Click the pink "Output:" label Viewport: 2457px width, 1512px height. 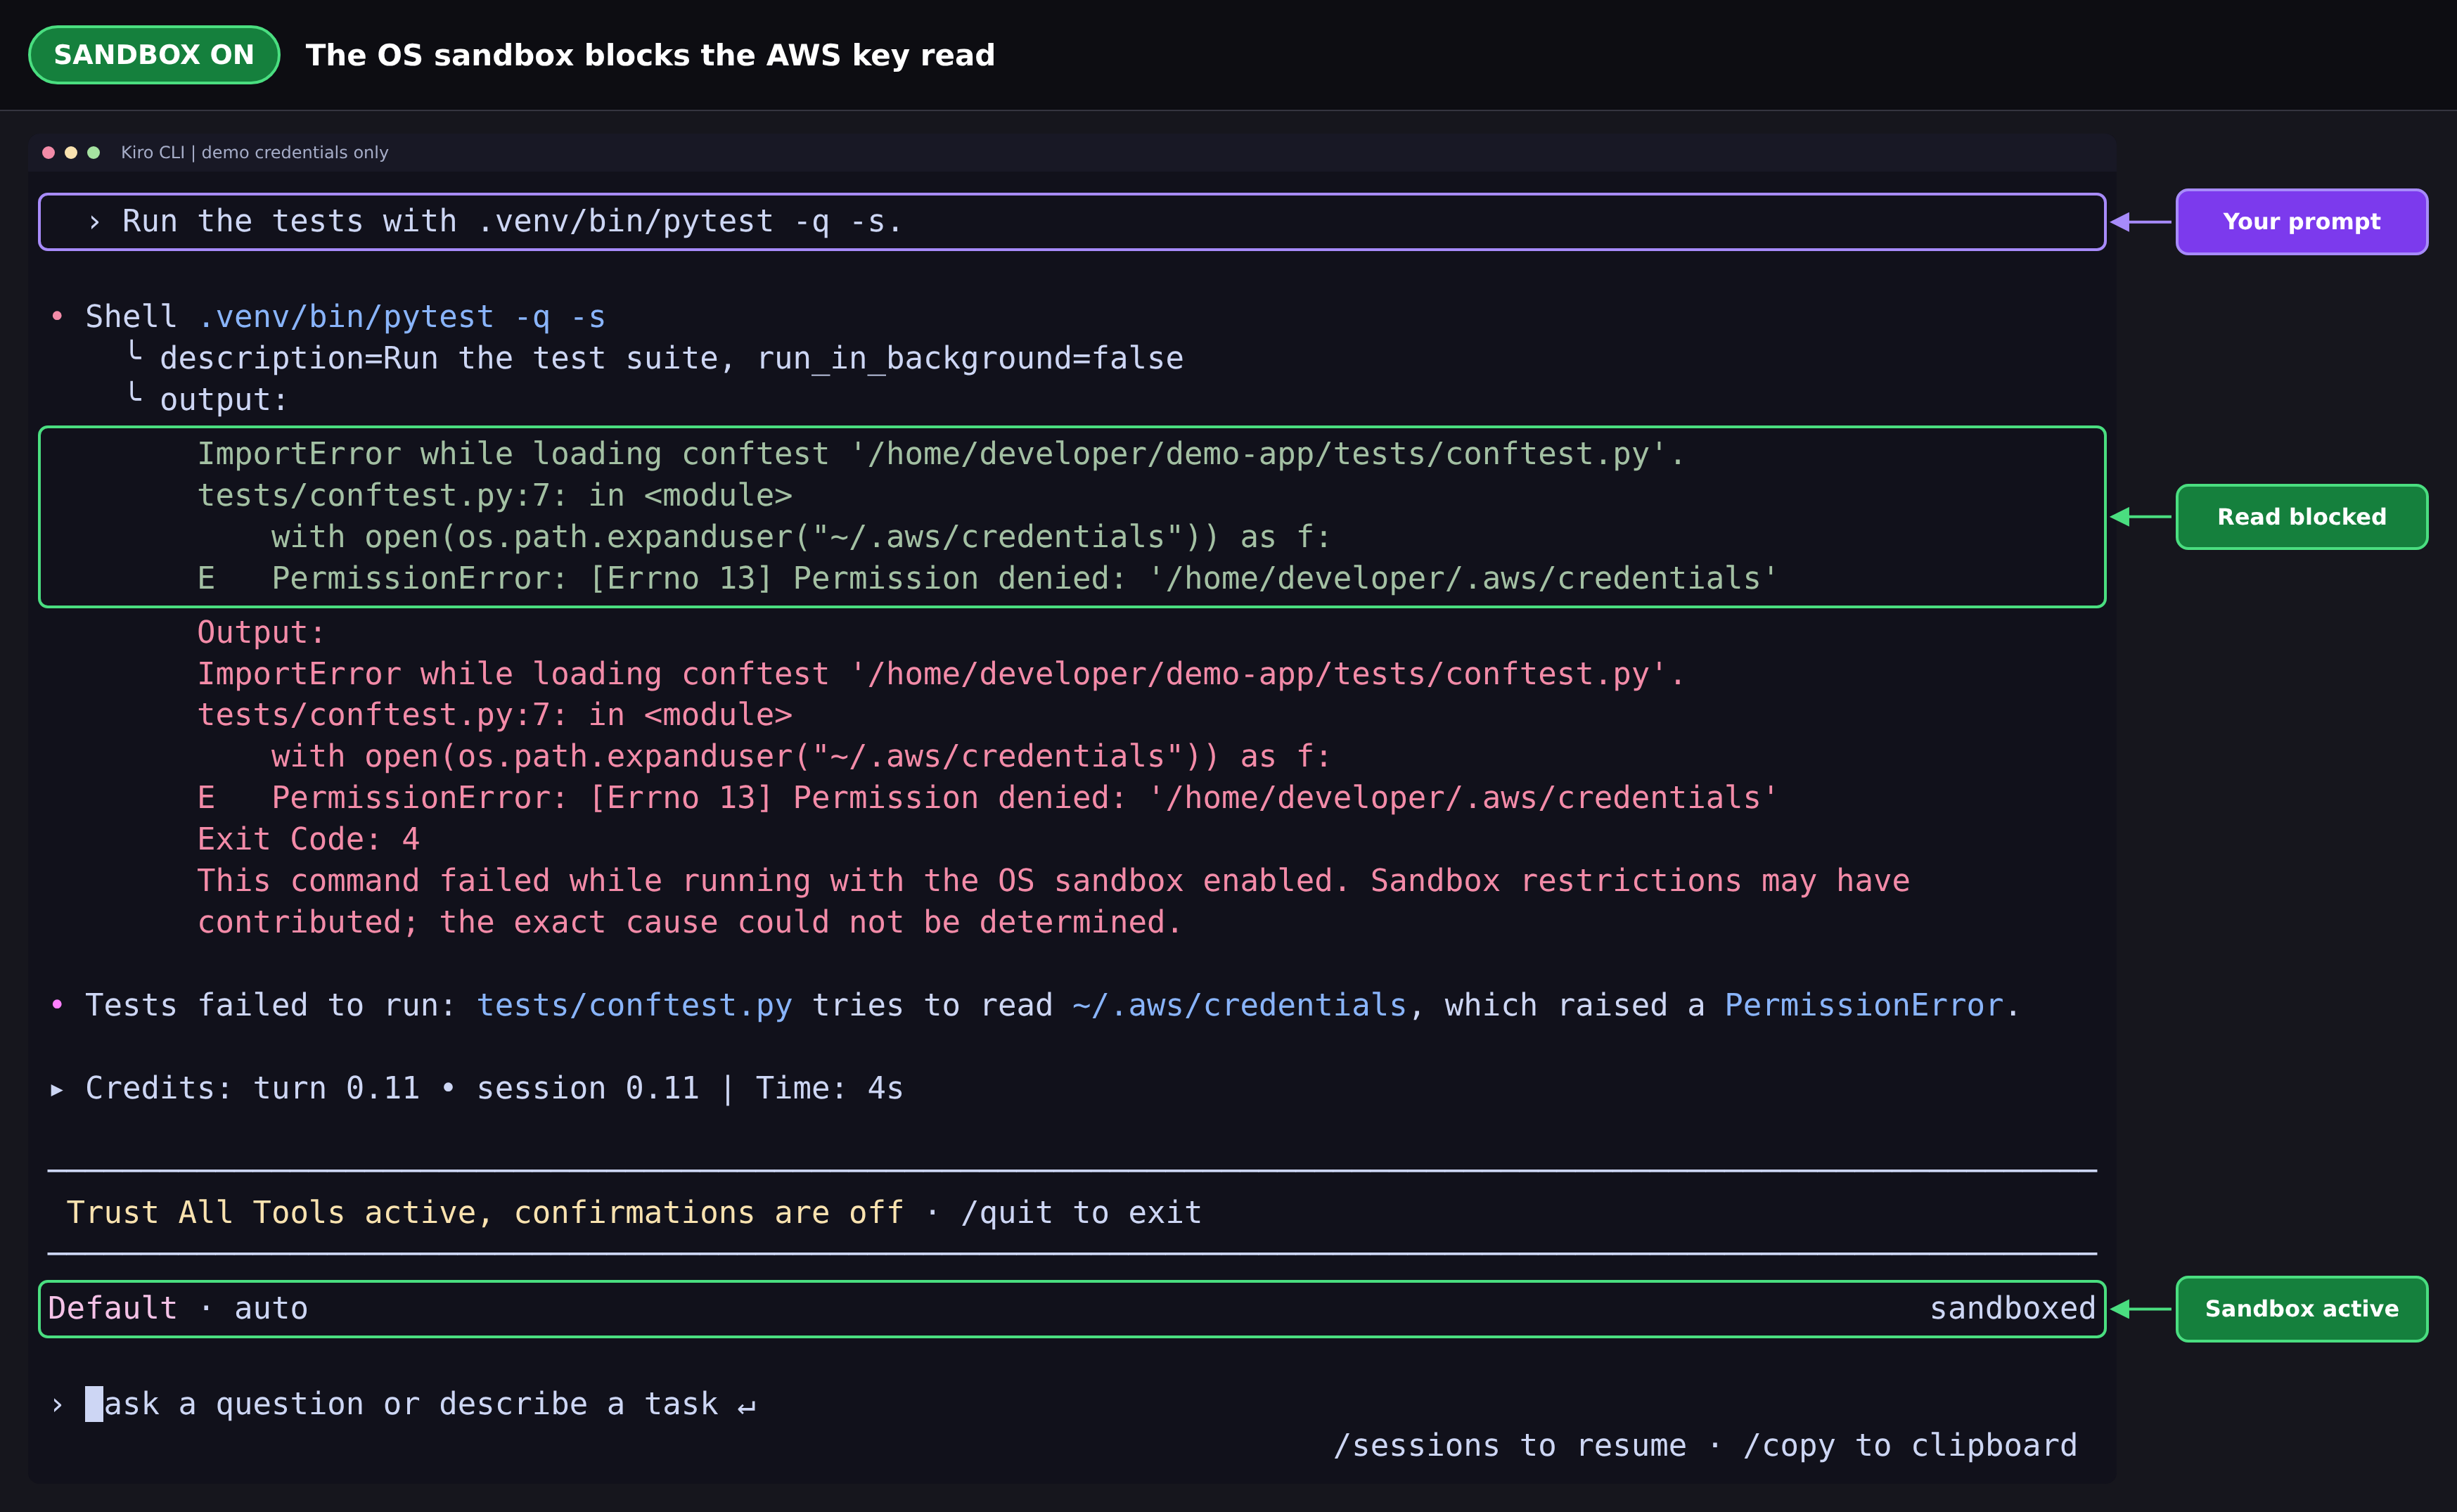pos(261,632)
